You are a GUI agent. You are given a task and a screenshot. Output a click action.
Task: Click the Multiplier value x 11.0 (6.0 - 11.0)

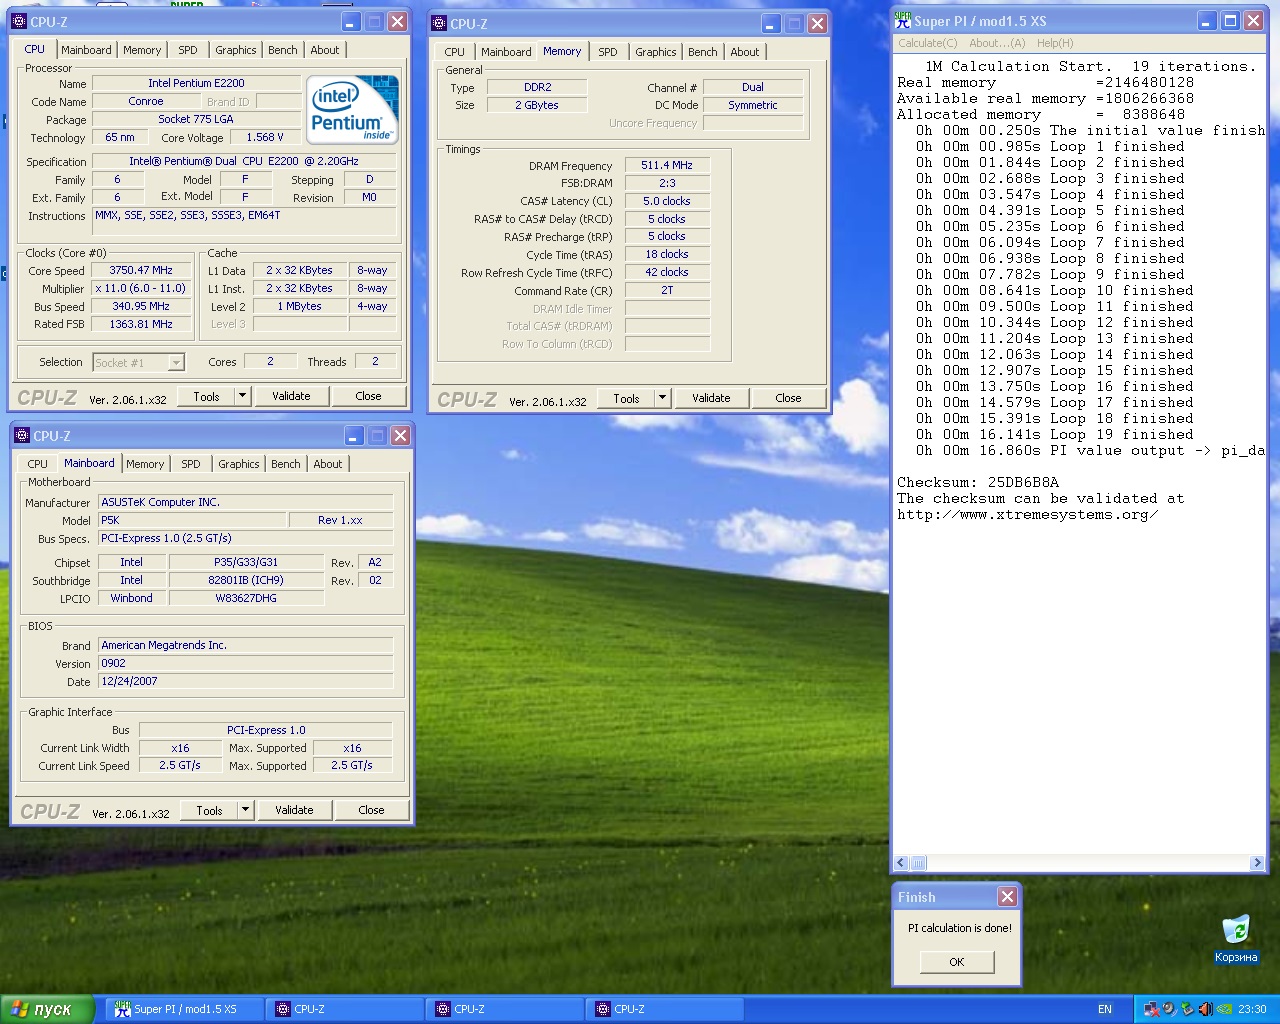pos(141,288)
